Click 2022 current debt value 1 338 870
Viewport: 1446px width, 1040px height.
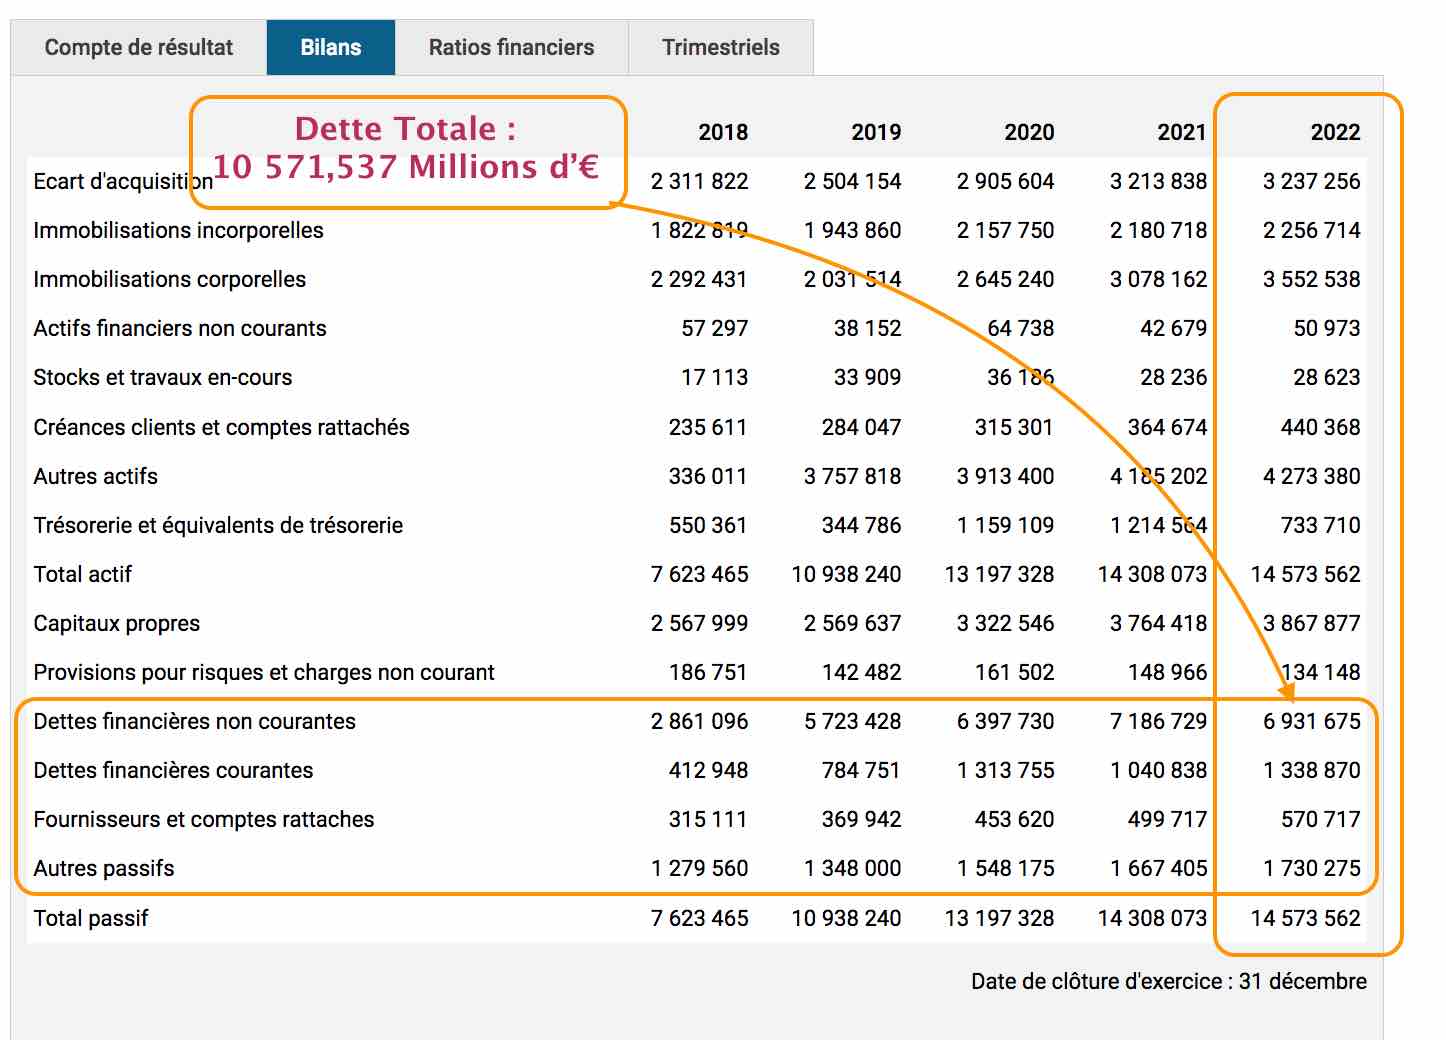coord(1311,770)
